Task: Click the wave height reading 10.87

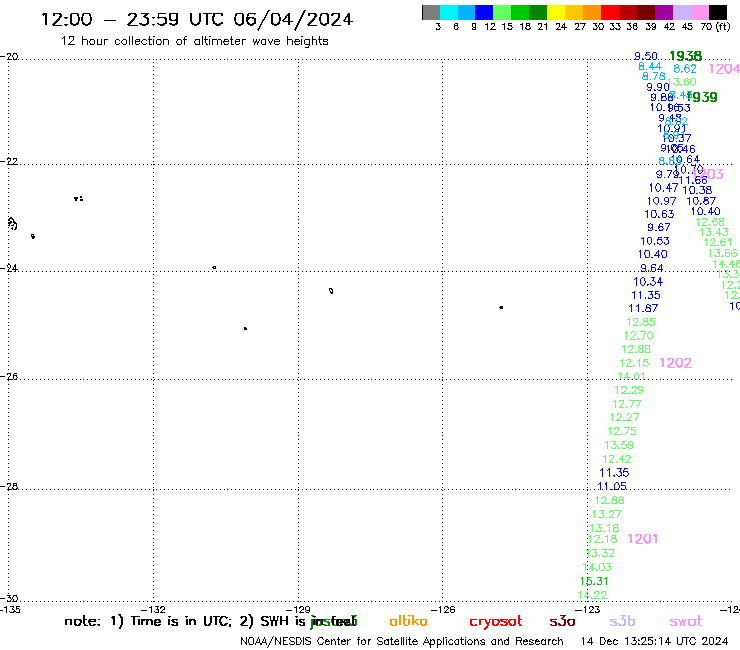Action: click(x=701, y=201)
